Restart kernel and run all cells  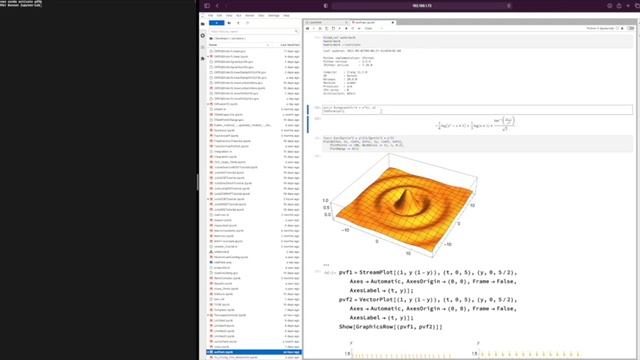pos(359,29)
